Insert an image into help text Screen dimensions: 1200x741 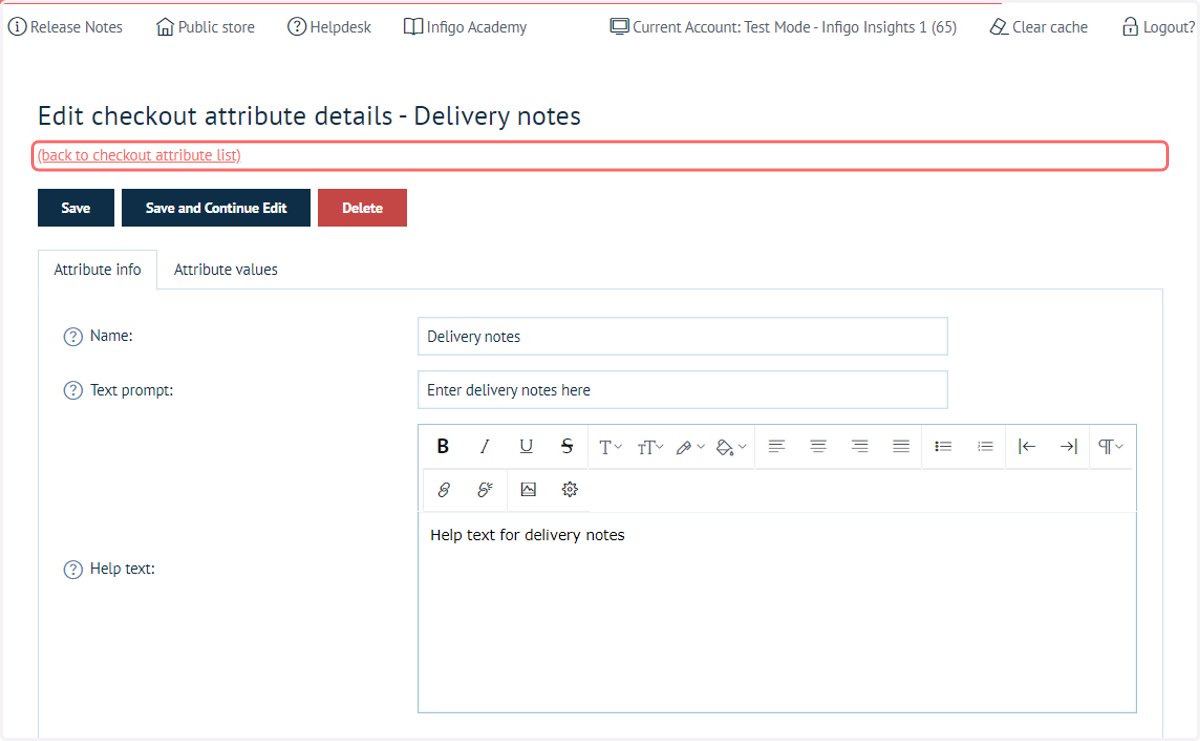point(528,490)
